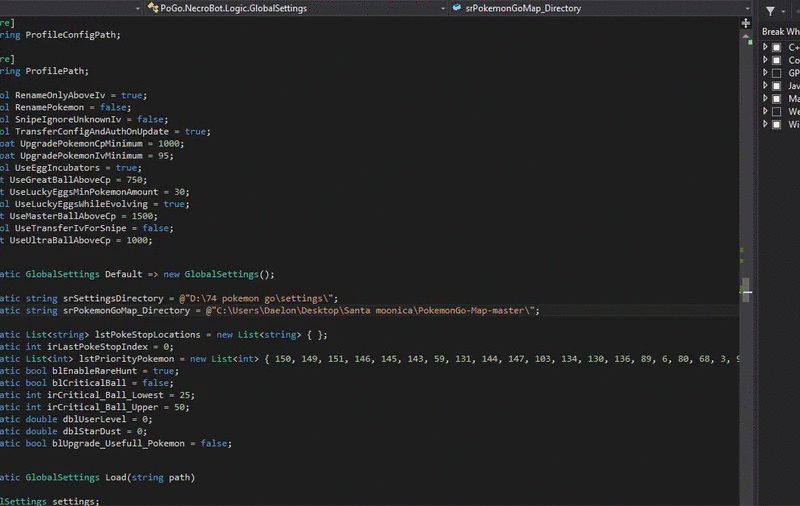Image resolution: width=800 pixels, height=506 pixels.
Task: Click blUpgrade_Usefull_Pokemon in the code
Action: point(118,444)
